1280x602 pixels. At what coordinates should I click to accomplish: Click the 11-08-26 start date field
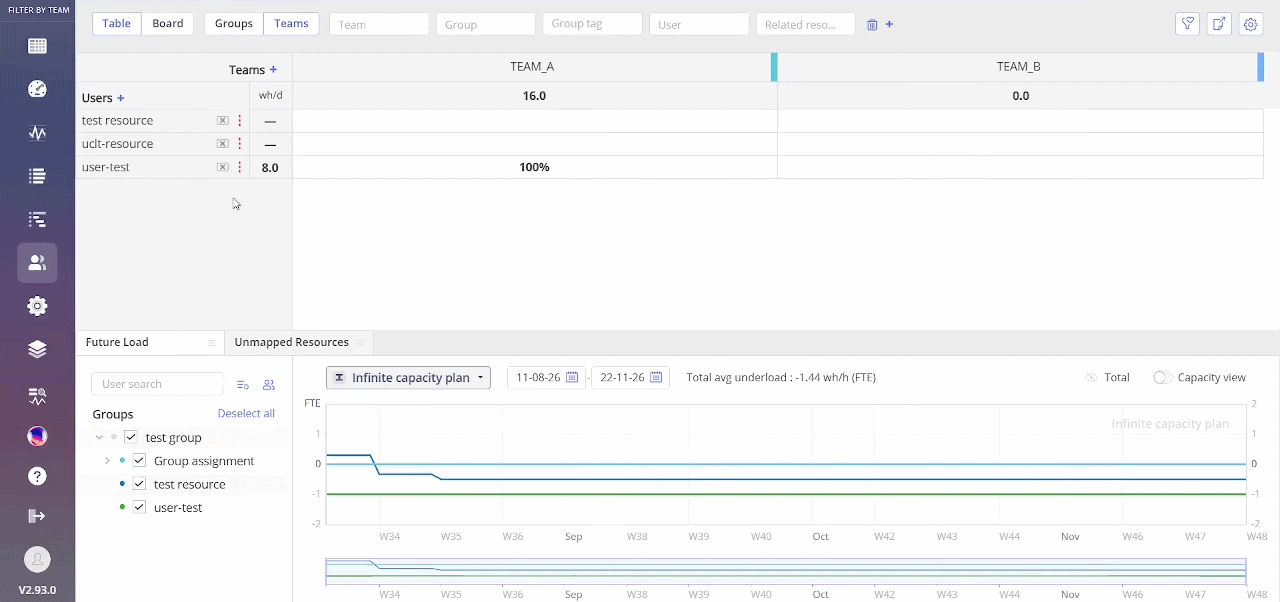click(545, 377)
